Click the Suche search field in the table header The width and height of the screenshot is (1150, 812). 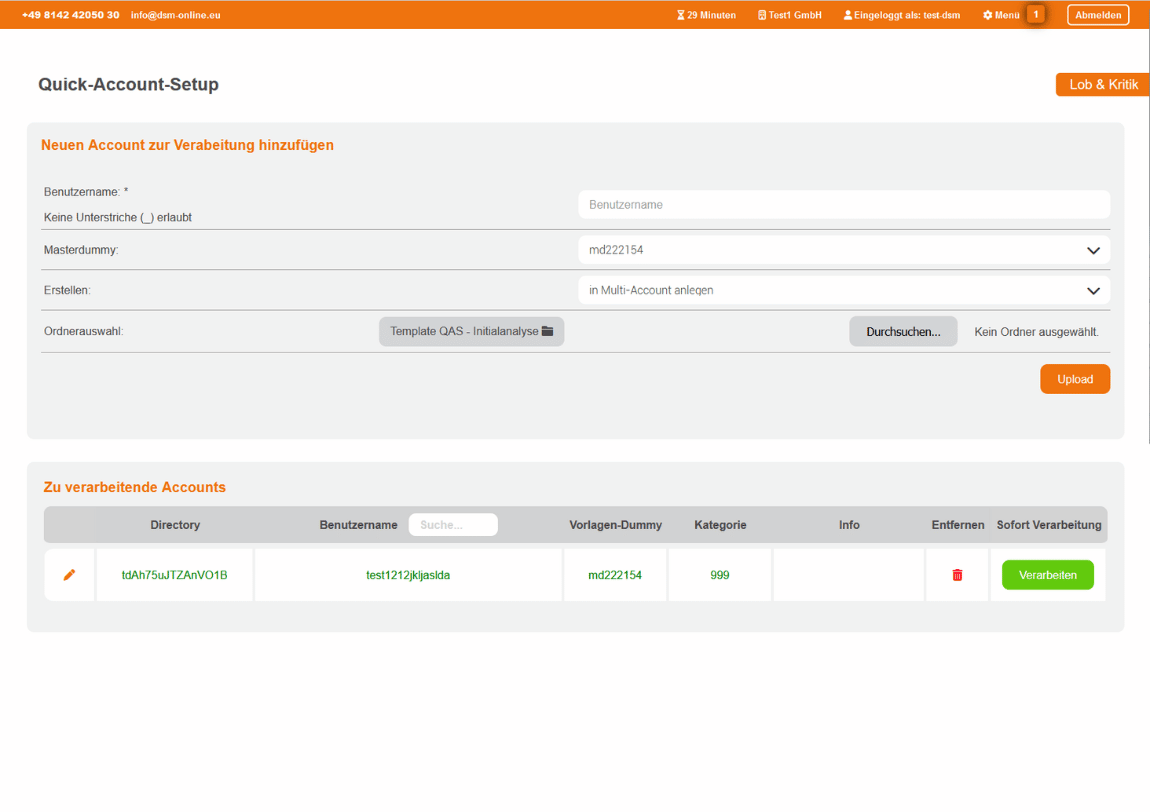453,524
